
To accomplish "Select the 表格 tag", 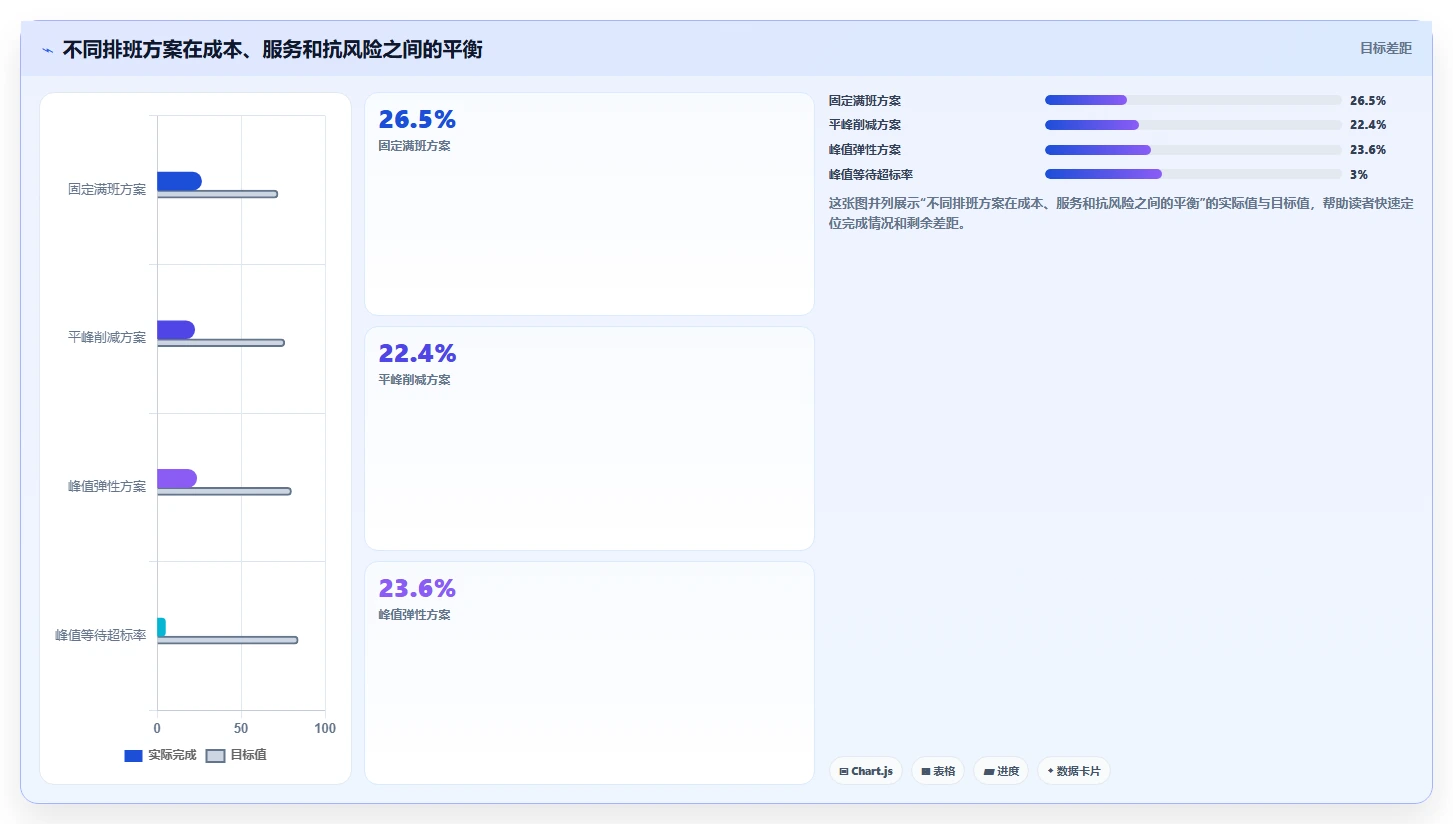I will pos(938,771).
